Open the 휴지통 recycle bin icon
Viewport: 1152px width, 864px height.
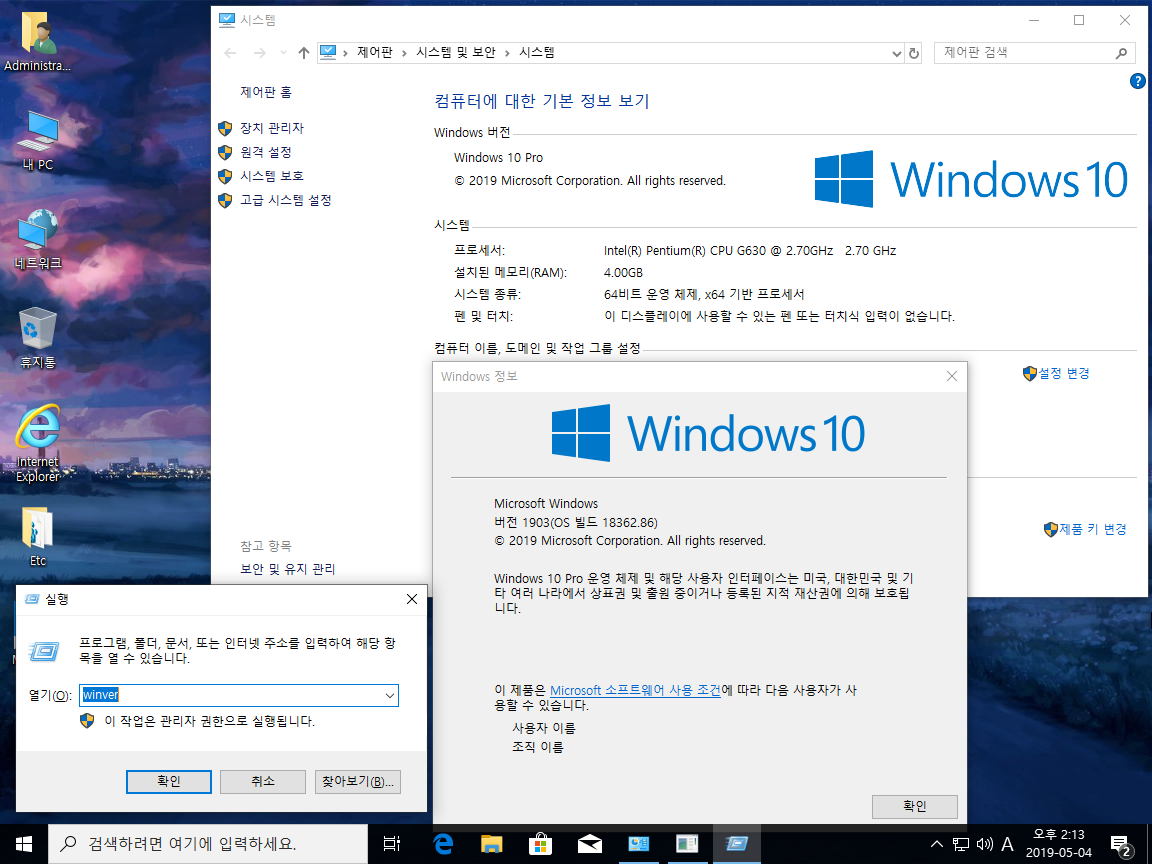tap(37, 338)
